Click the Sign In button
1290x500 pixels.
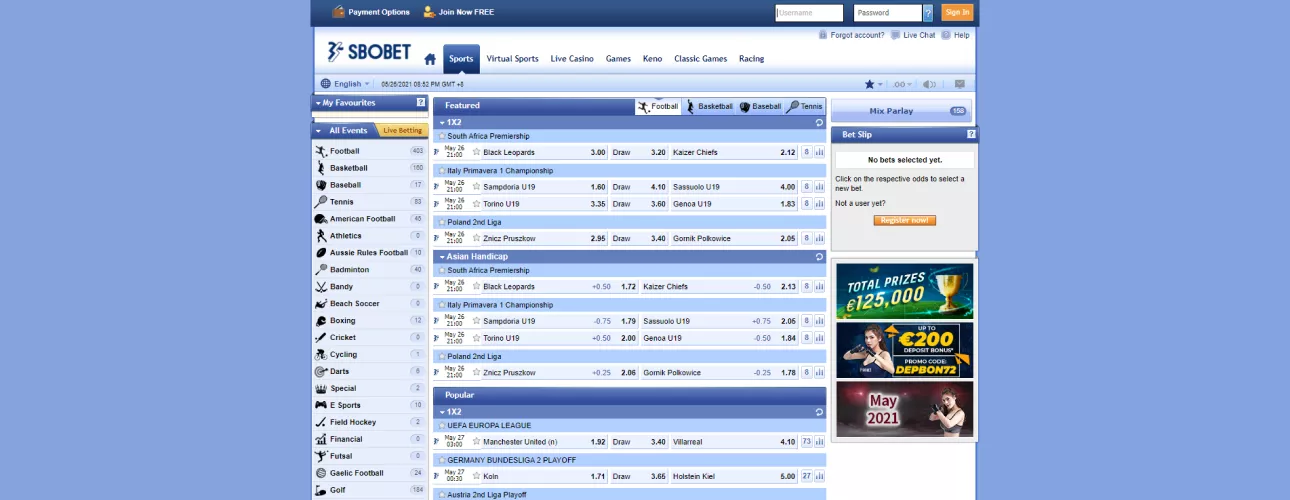957,13
